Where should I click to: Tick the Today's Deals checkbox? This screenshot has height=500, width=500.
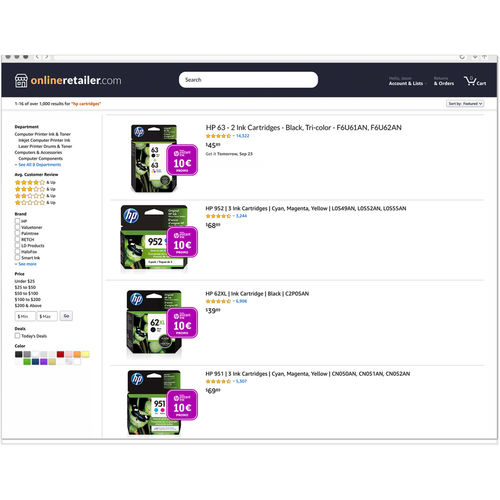(17, 336)
